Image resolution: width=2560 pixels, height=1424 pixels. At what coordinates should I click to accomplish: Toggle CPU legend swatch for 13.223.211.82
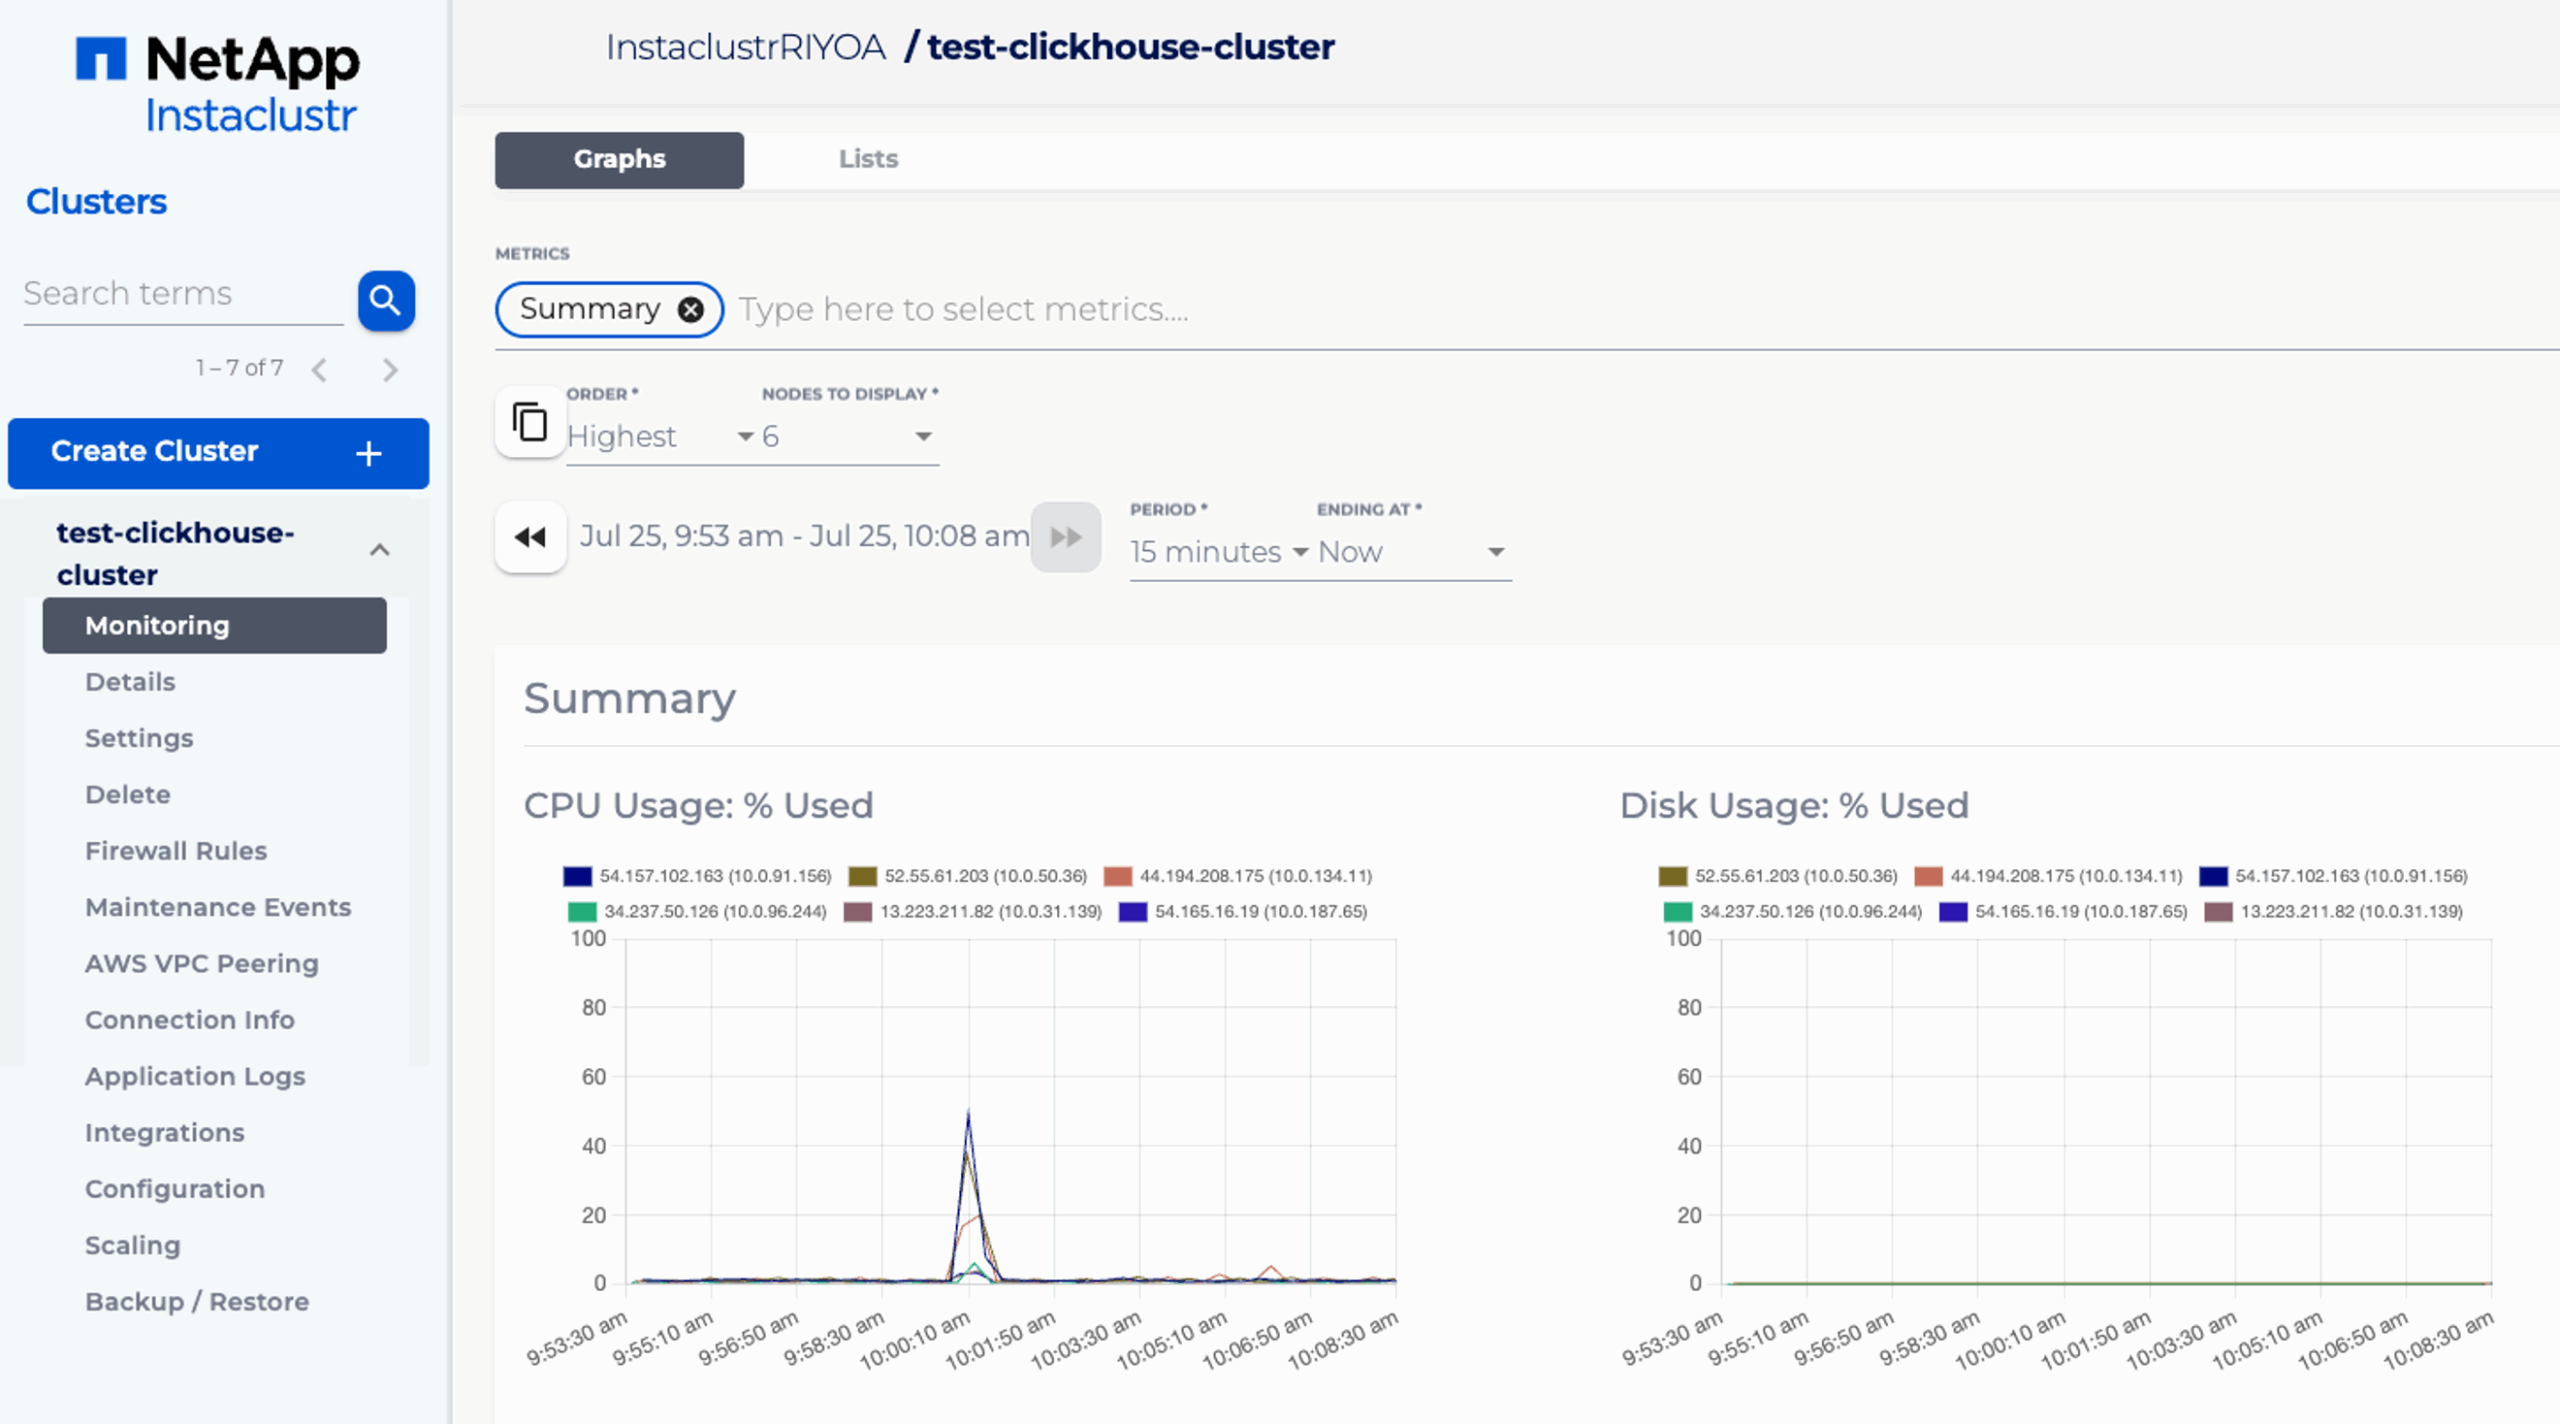(x=858, y=912)
